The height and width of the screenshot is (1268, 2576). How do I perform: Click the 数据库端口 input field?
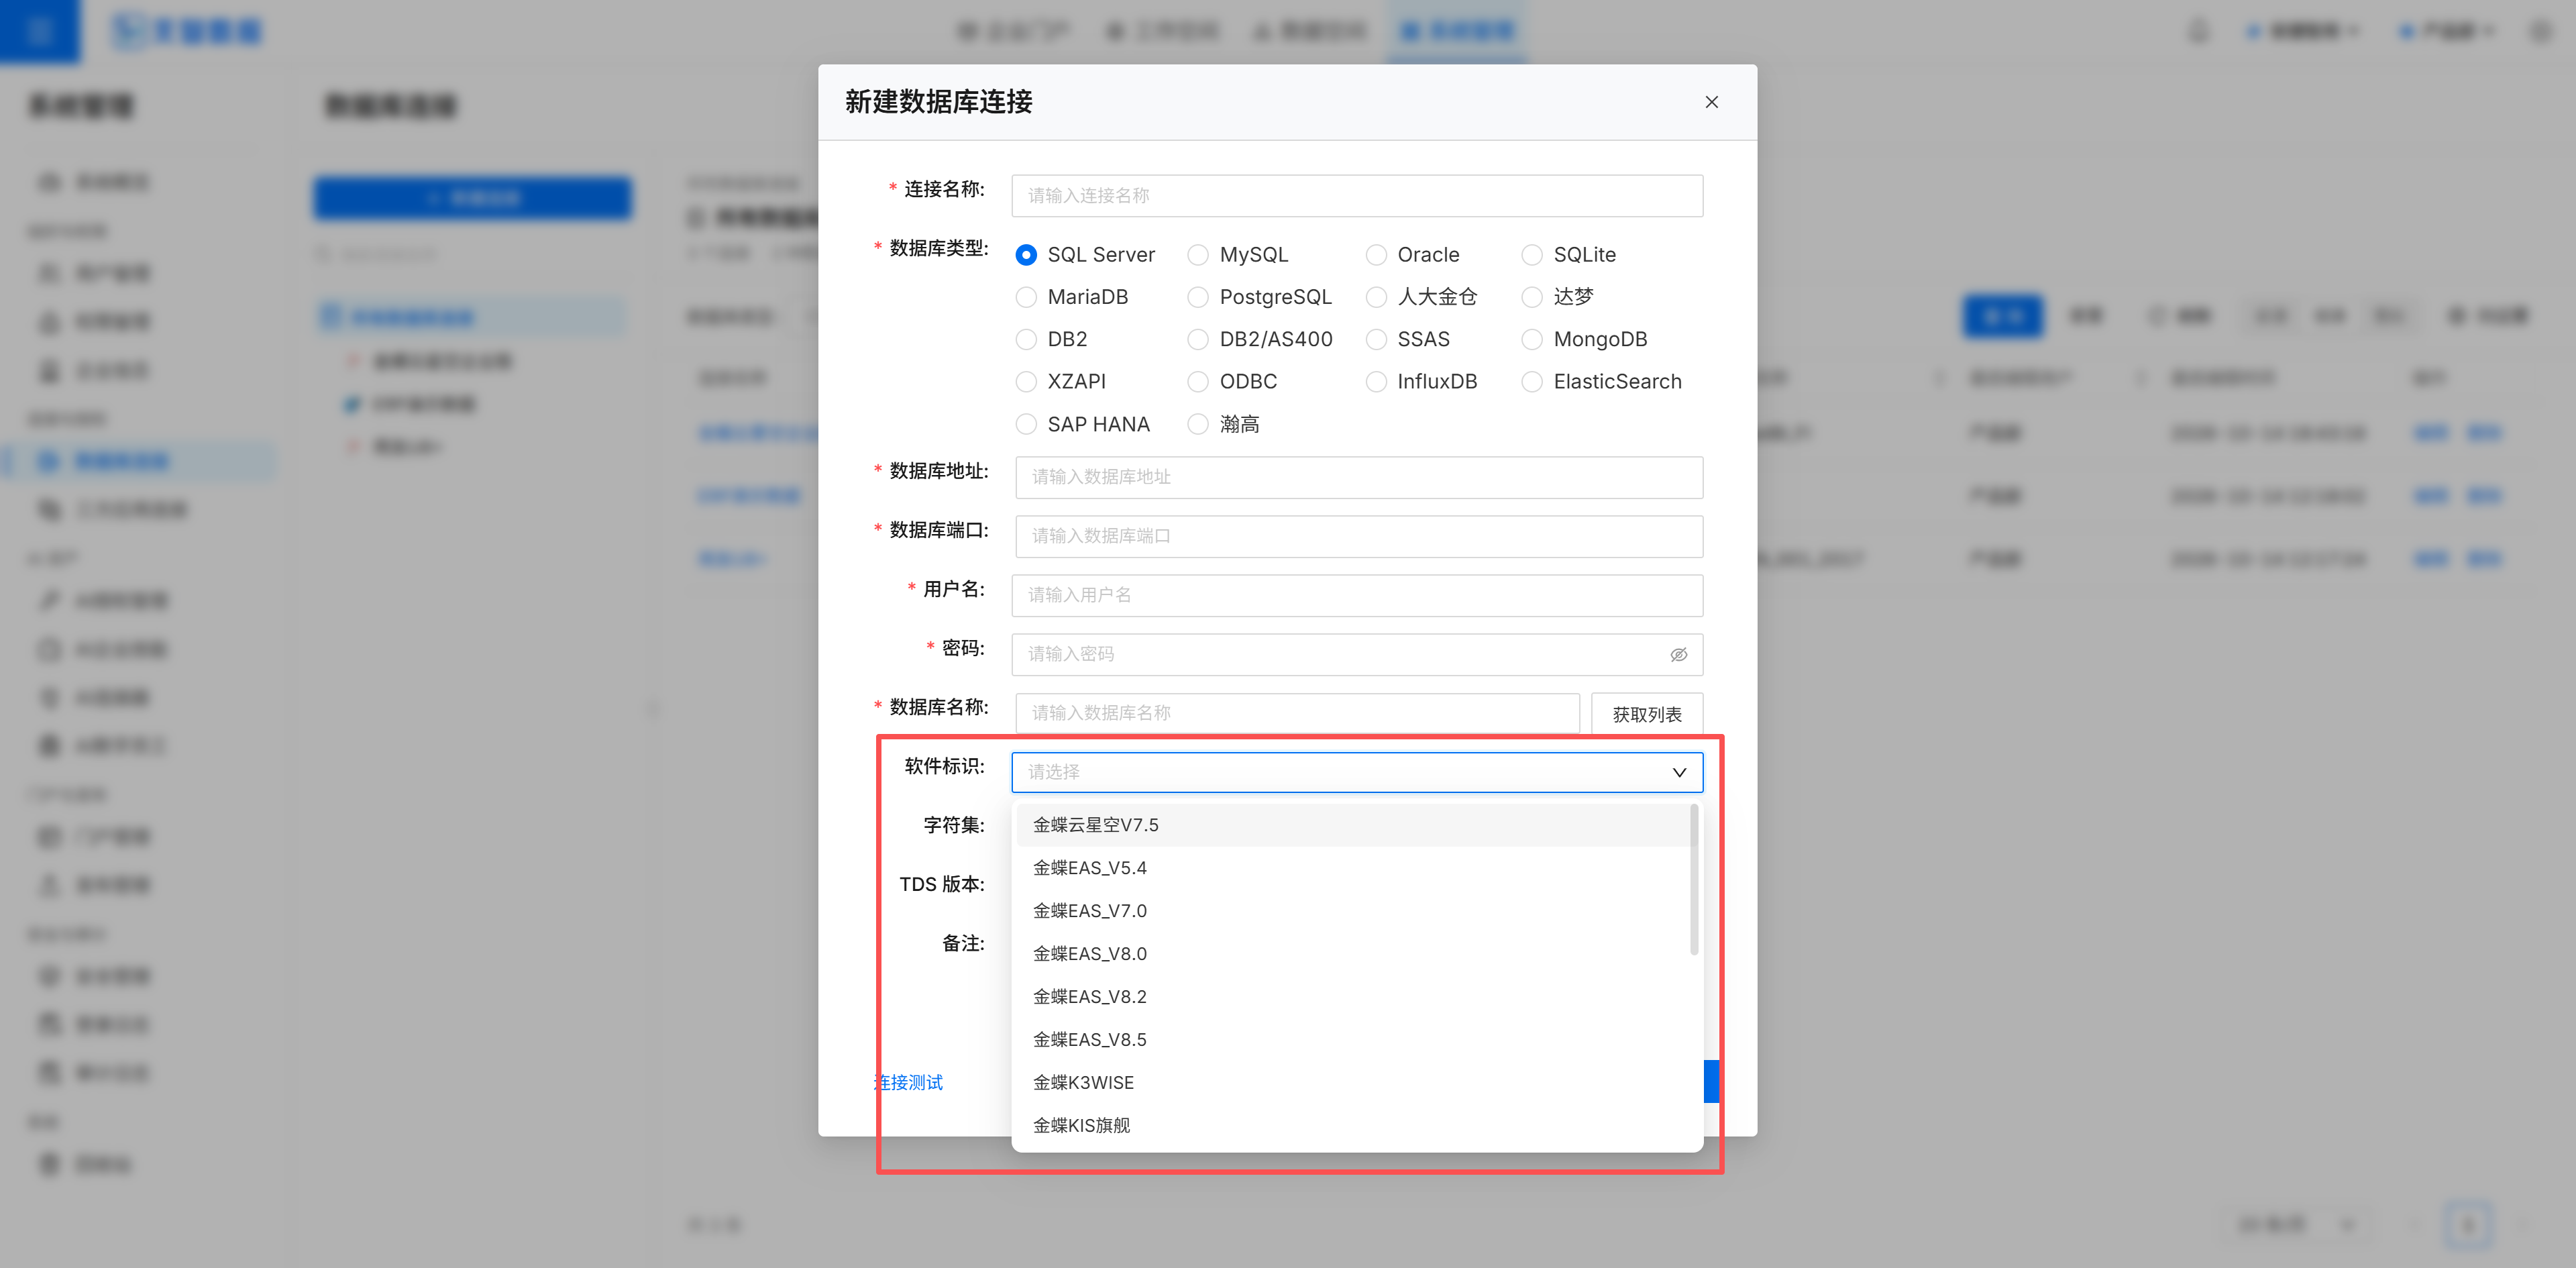(1359, 536)
